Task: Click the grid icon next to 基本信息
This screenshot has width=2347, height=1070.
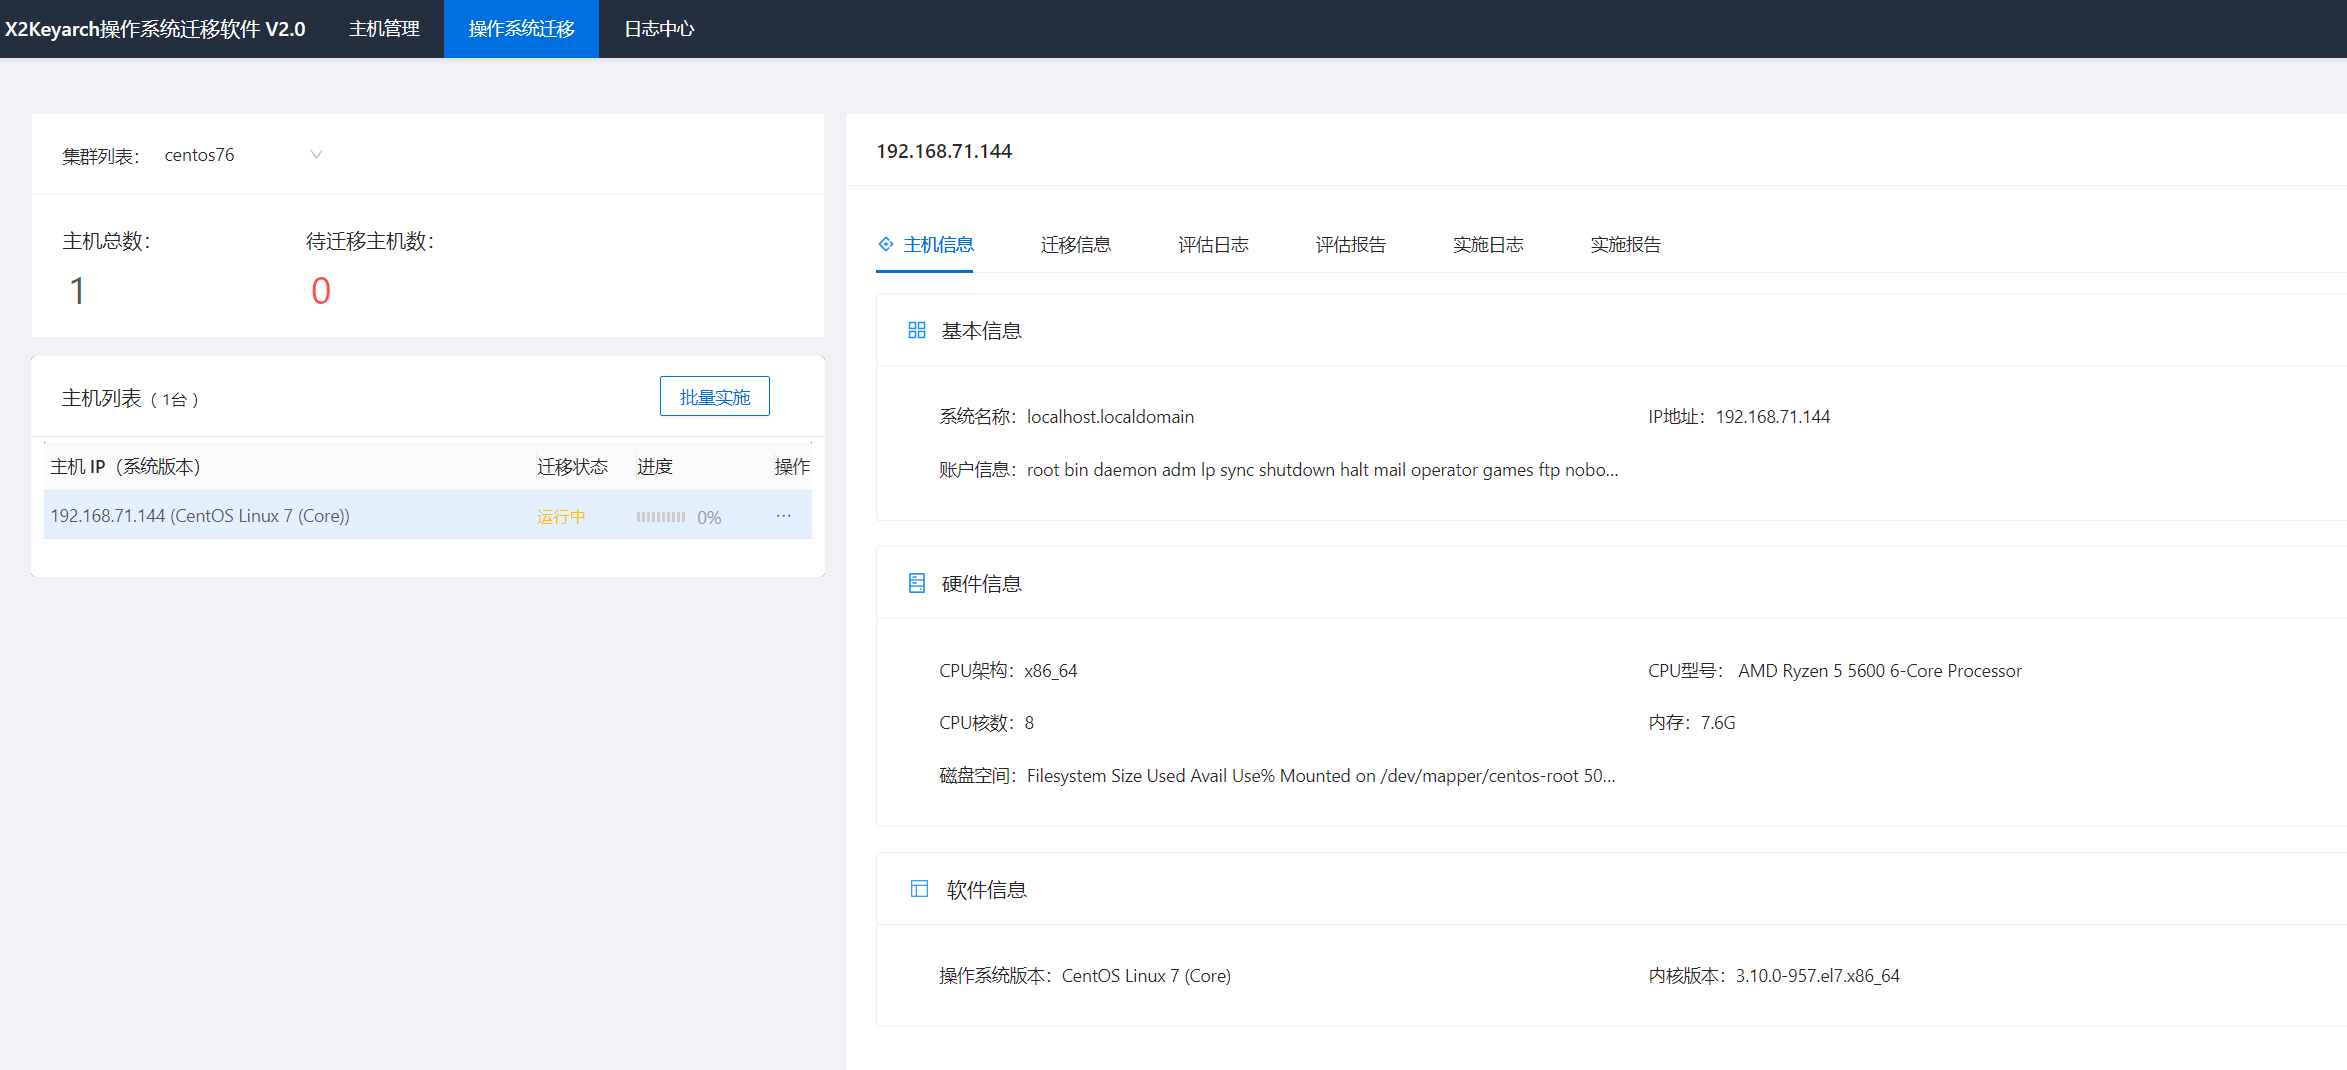Action: [916, 330]
